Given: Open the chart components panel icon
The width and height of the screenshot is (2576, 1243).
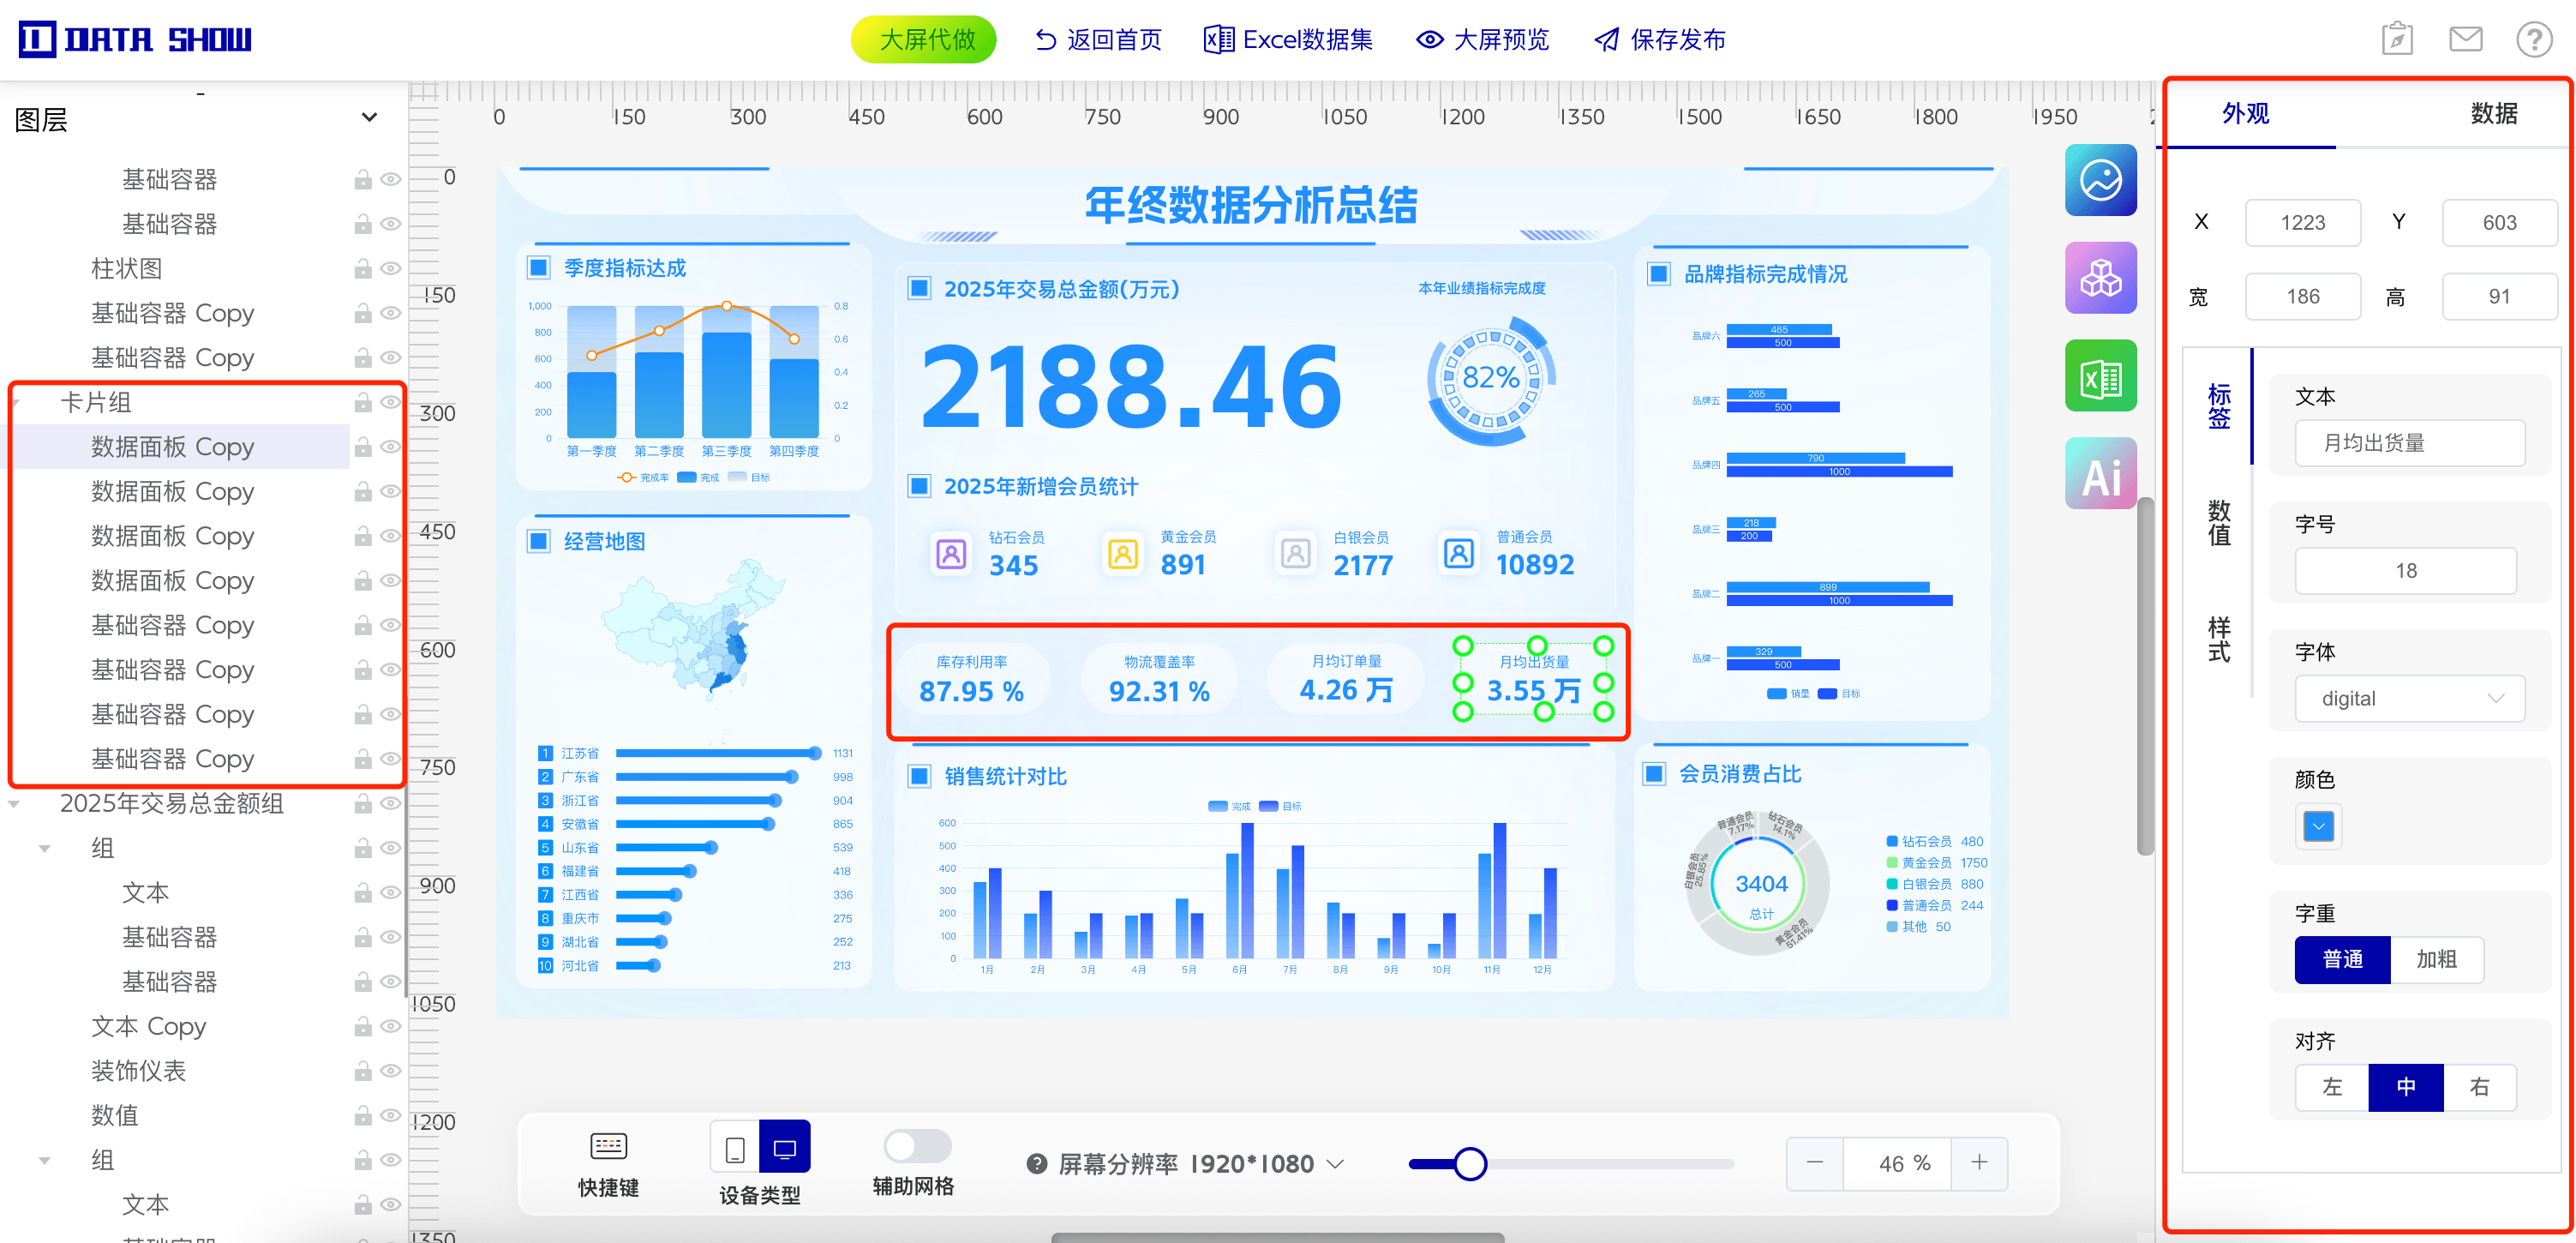Looking at the screenshot, I should 2100,181.
